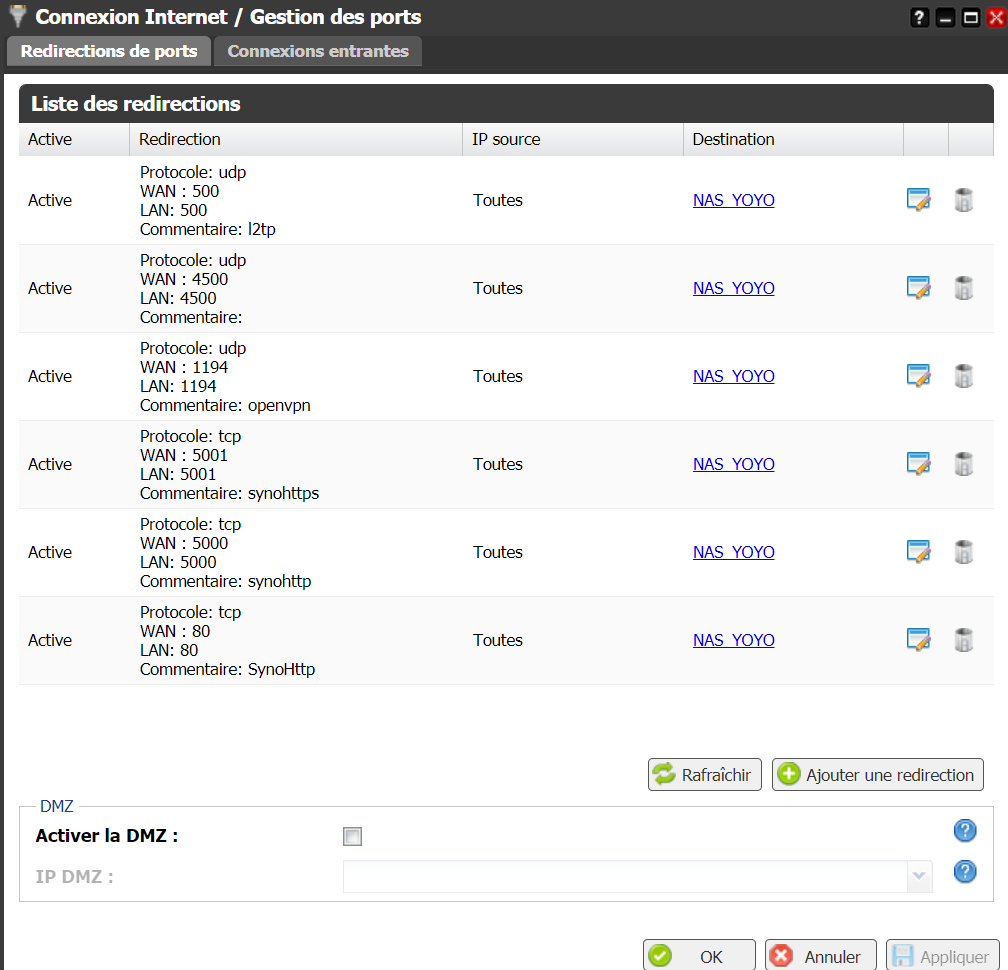Edit the openvpn 1194 redirection
This screenshot has height=970, width=1008.
point(918,376)
